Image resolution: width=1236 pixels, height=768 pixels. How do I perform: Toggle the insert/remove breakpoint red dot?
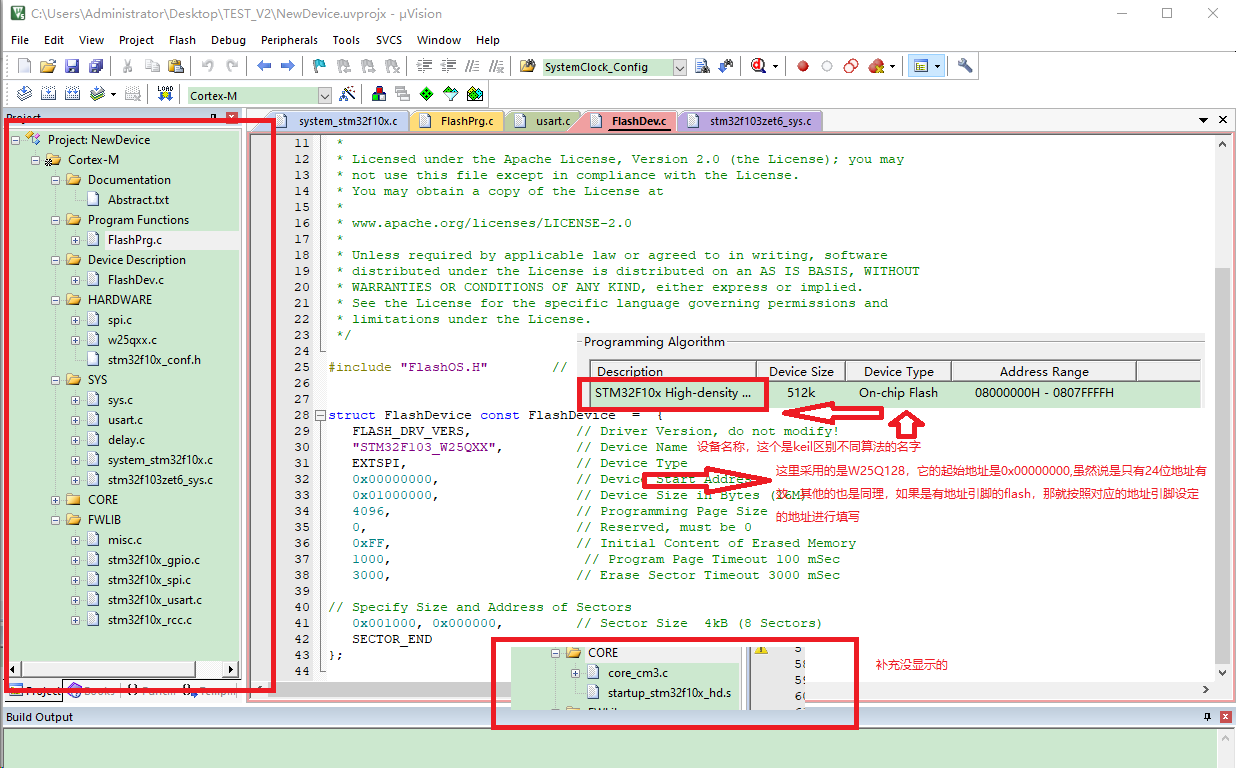coord(802,67)
